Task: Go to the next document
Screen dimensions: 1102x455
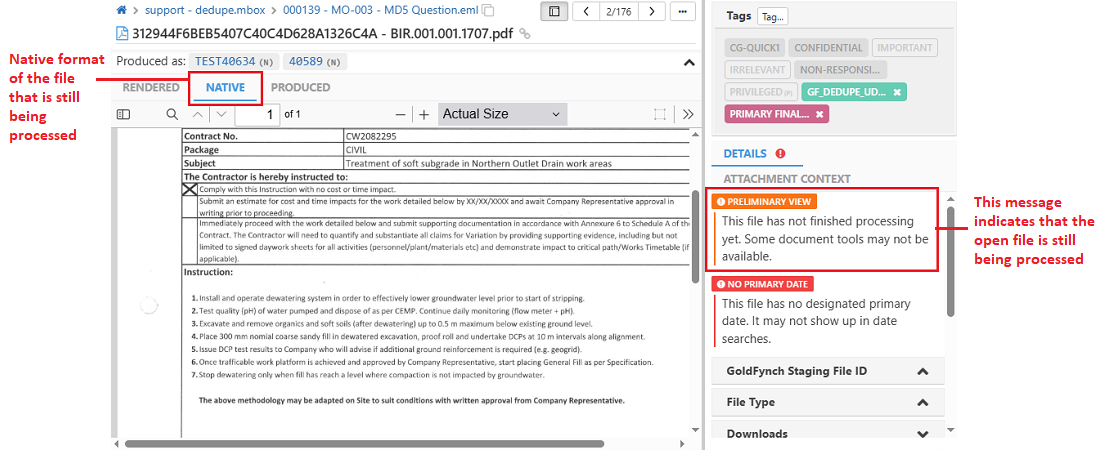Action: tap(652, 11)
